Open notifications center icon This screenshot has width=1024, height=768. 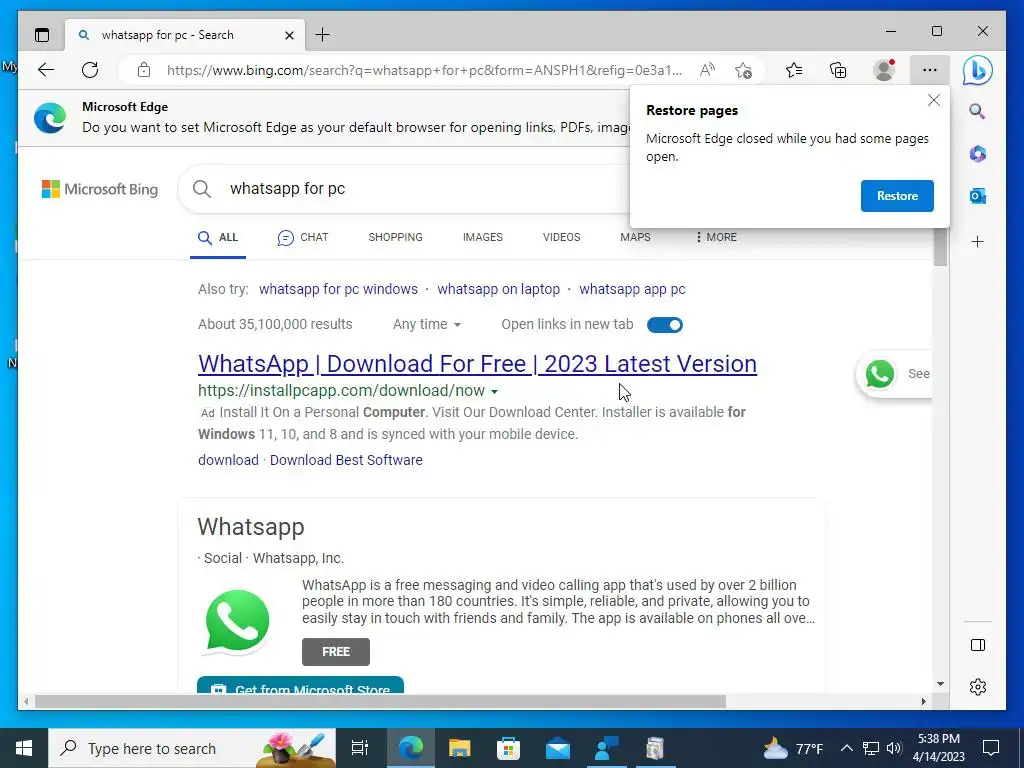tap(991, 748)
